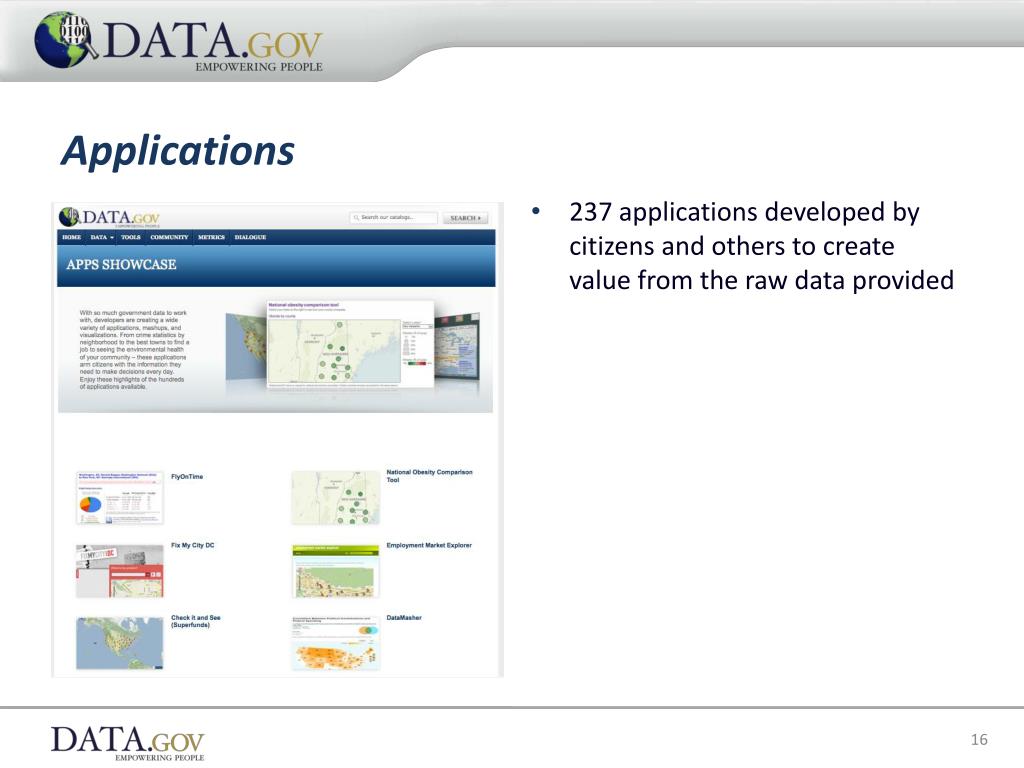Go to the COMMUNITY menu item
The image size is (1024, 768).
pos(169,237)
